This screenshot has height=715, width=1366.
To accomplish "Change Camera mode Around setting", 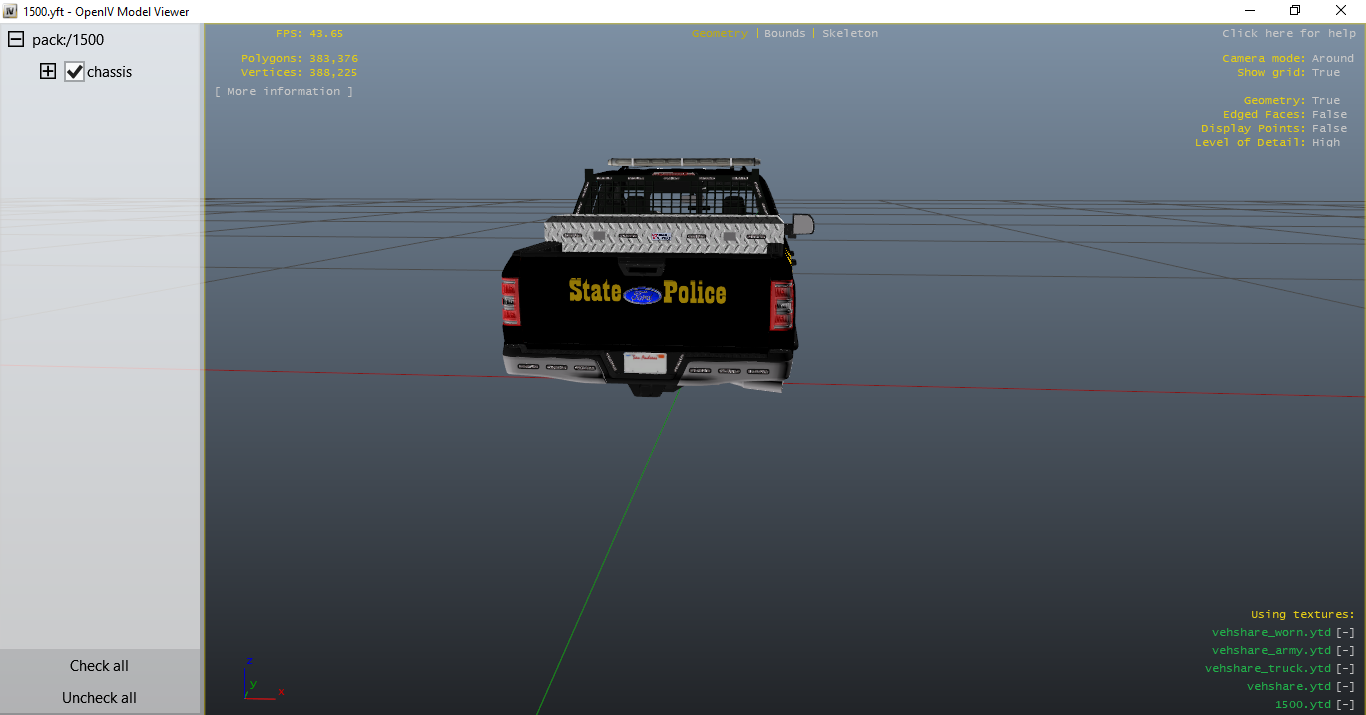I will point(1332,59).
